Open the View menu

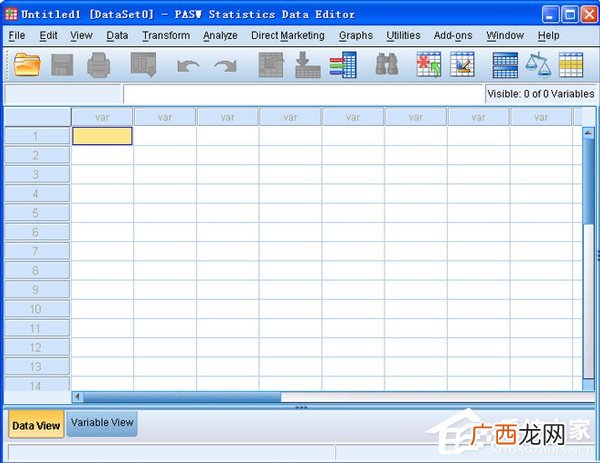(81, 36)
